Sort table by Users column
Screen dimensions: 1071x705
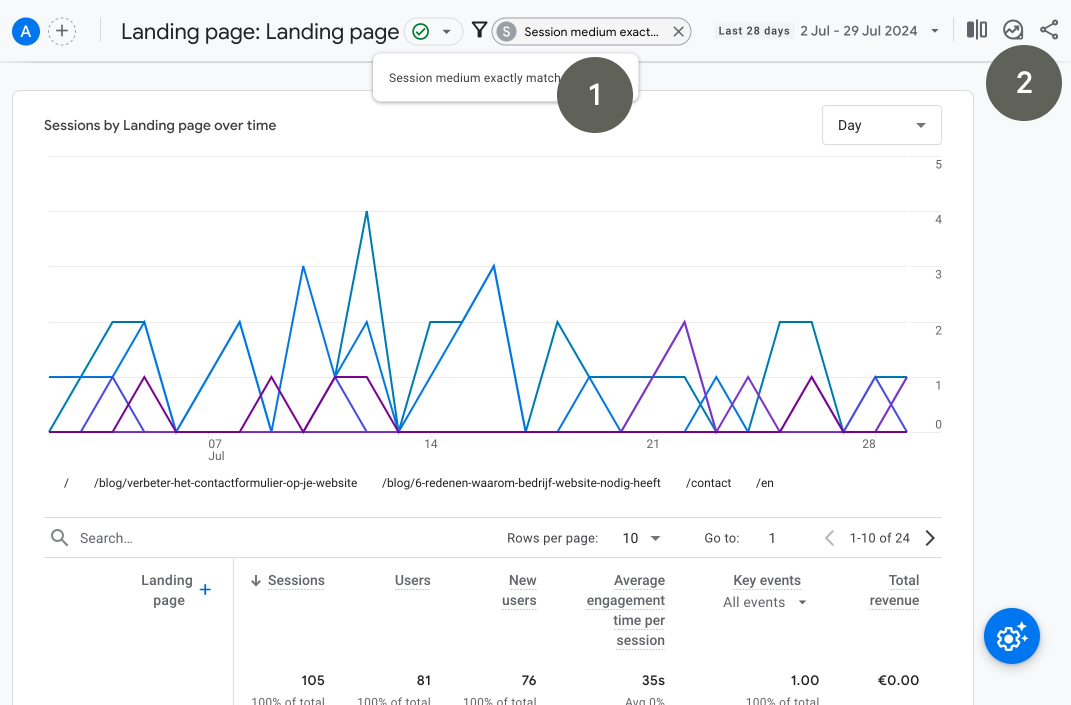pos(413,580)
